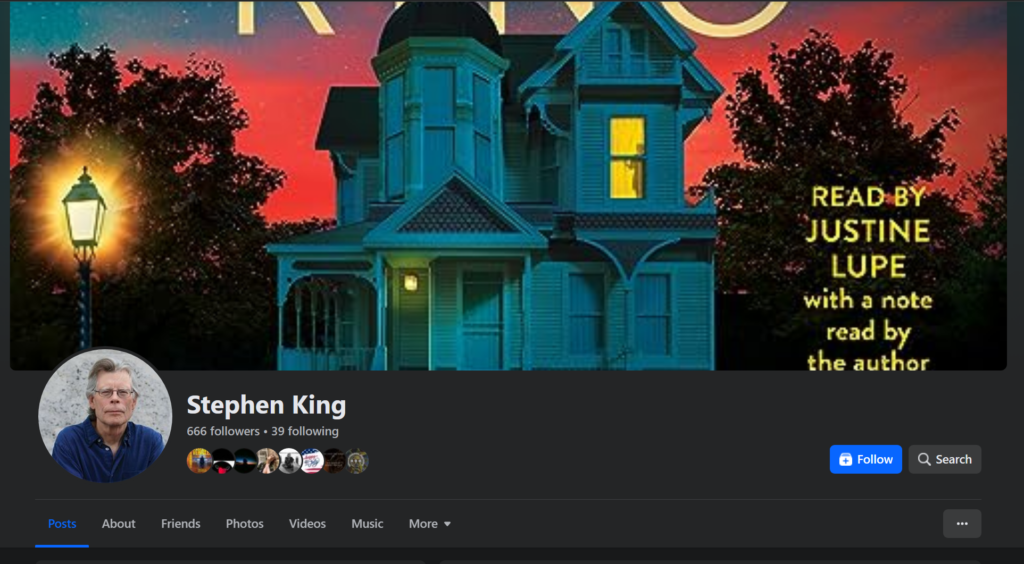Open the 39 following list

(305, 431)
